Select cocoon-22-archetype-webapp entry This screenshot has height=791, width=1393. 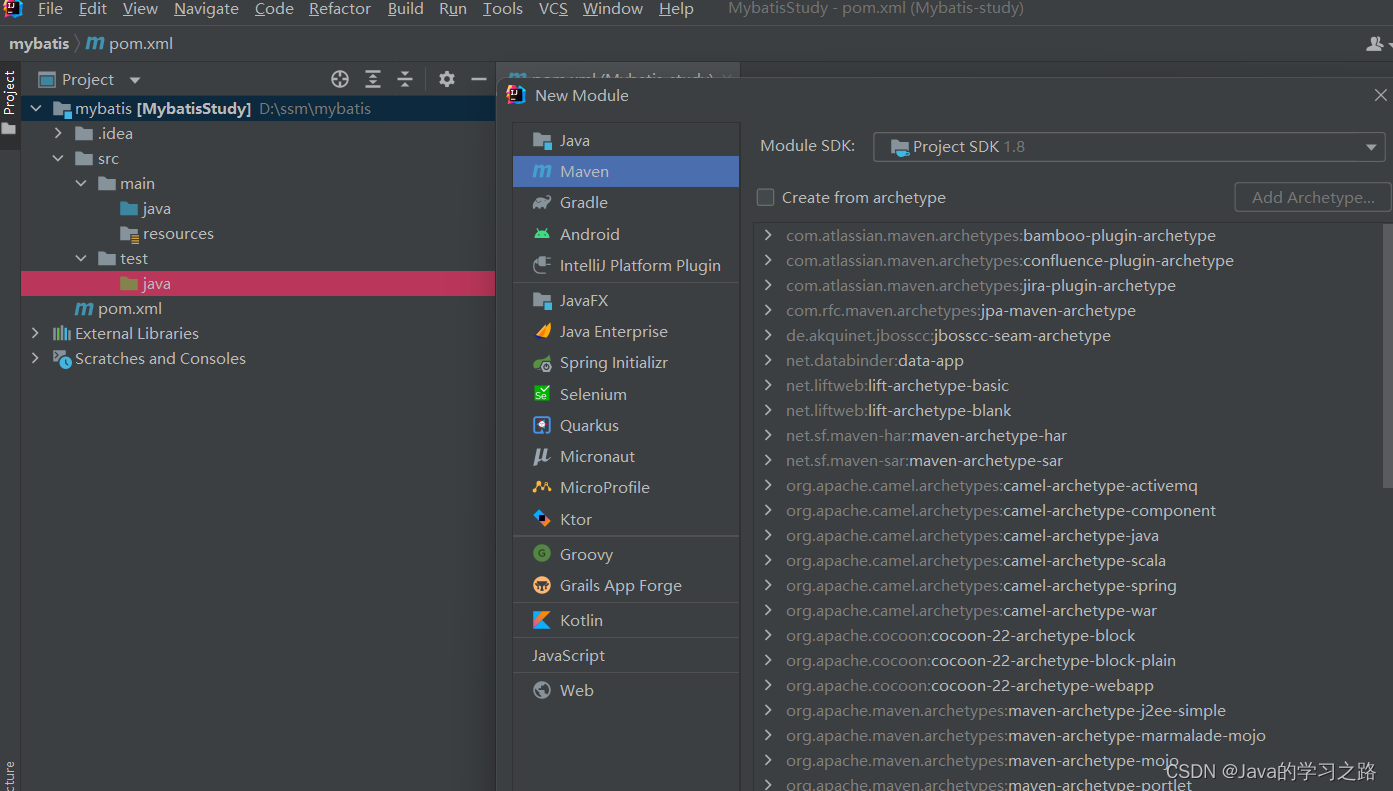970,685
